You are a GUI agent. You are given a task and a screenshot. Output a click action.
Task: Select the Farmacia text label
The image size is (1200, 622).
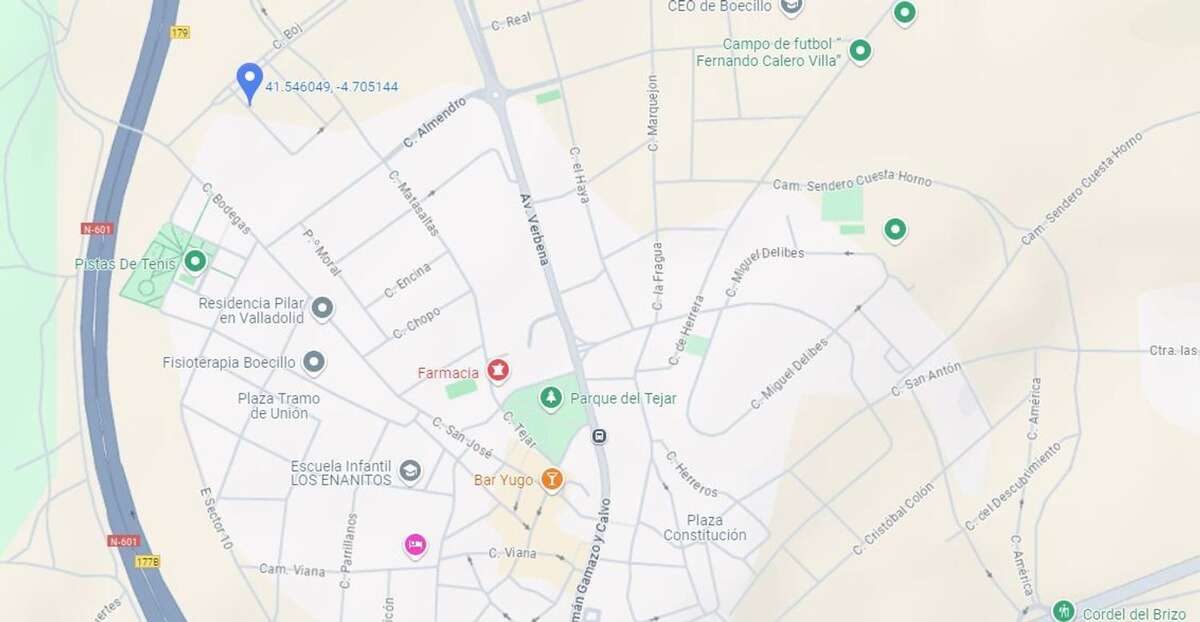448,373
